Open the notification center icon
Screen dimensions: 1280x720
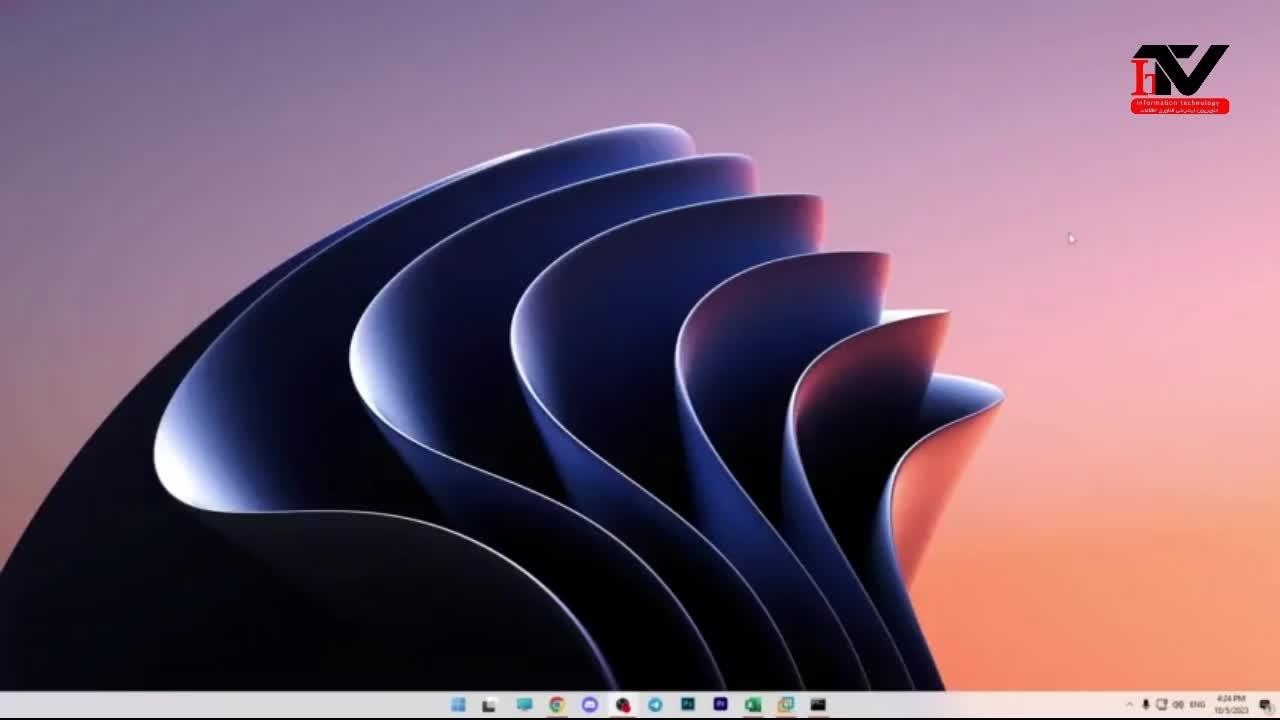pos(1265,705)
